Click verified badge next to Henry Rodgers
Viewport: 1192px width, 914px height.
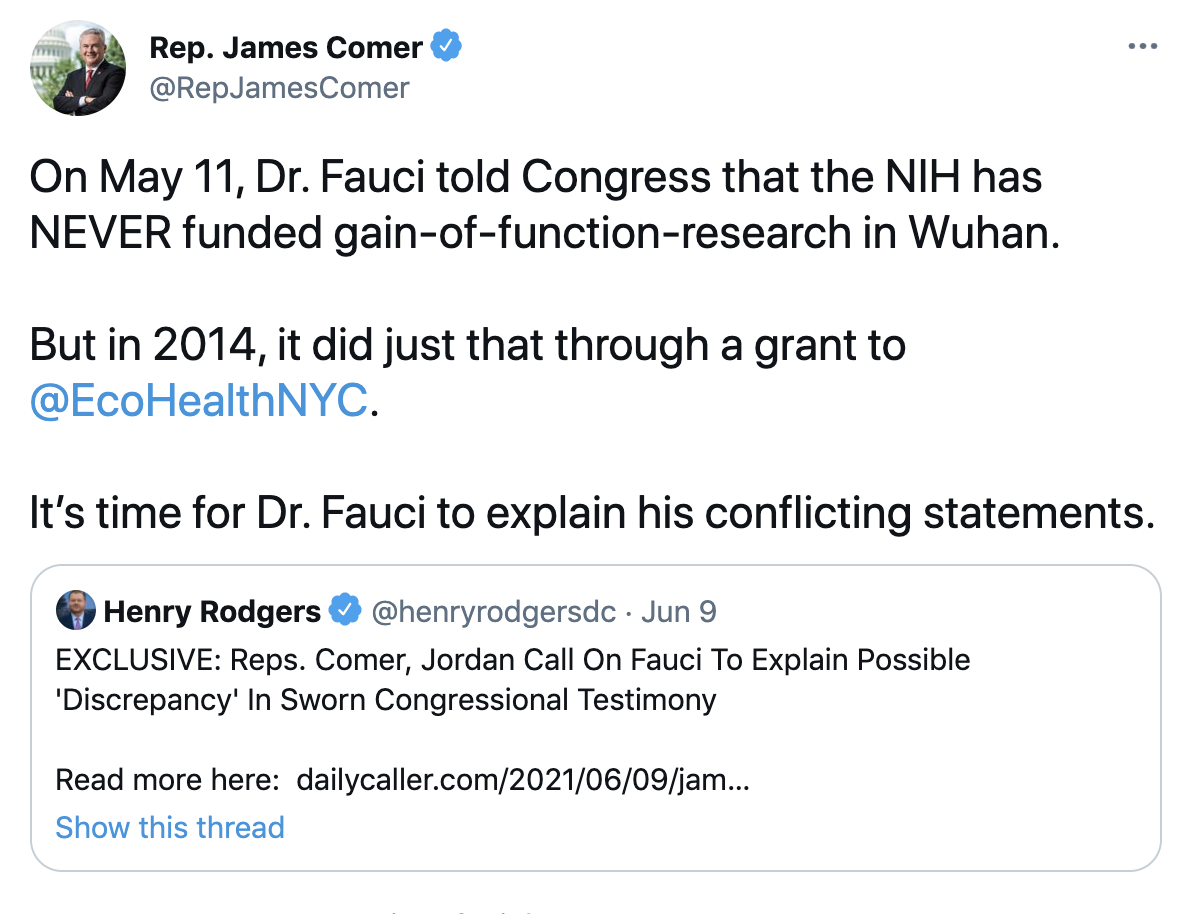[345, 611]
